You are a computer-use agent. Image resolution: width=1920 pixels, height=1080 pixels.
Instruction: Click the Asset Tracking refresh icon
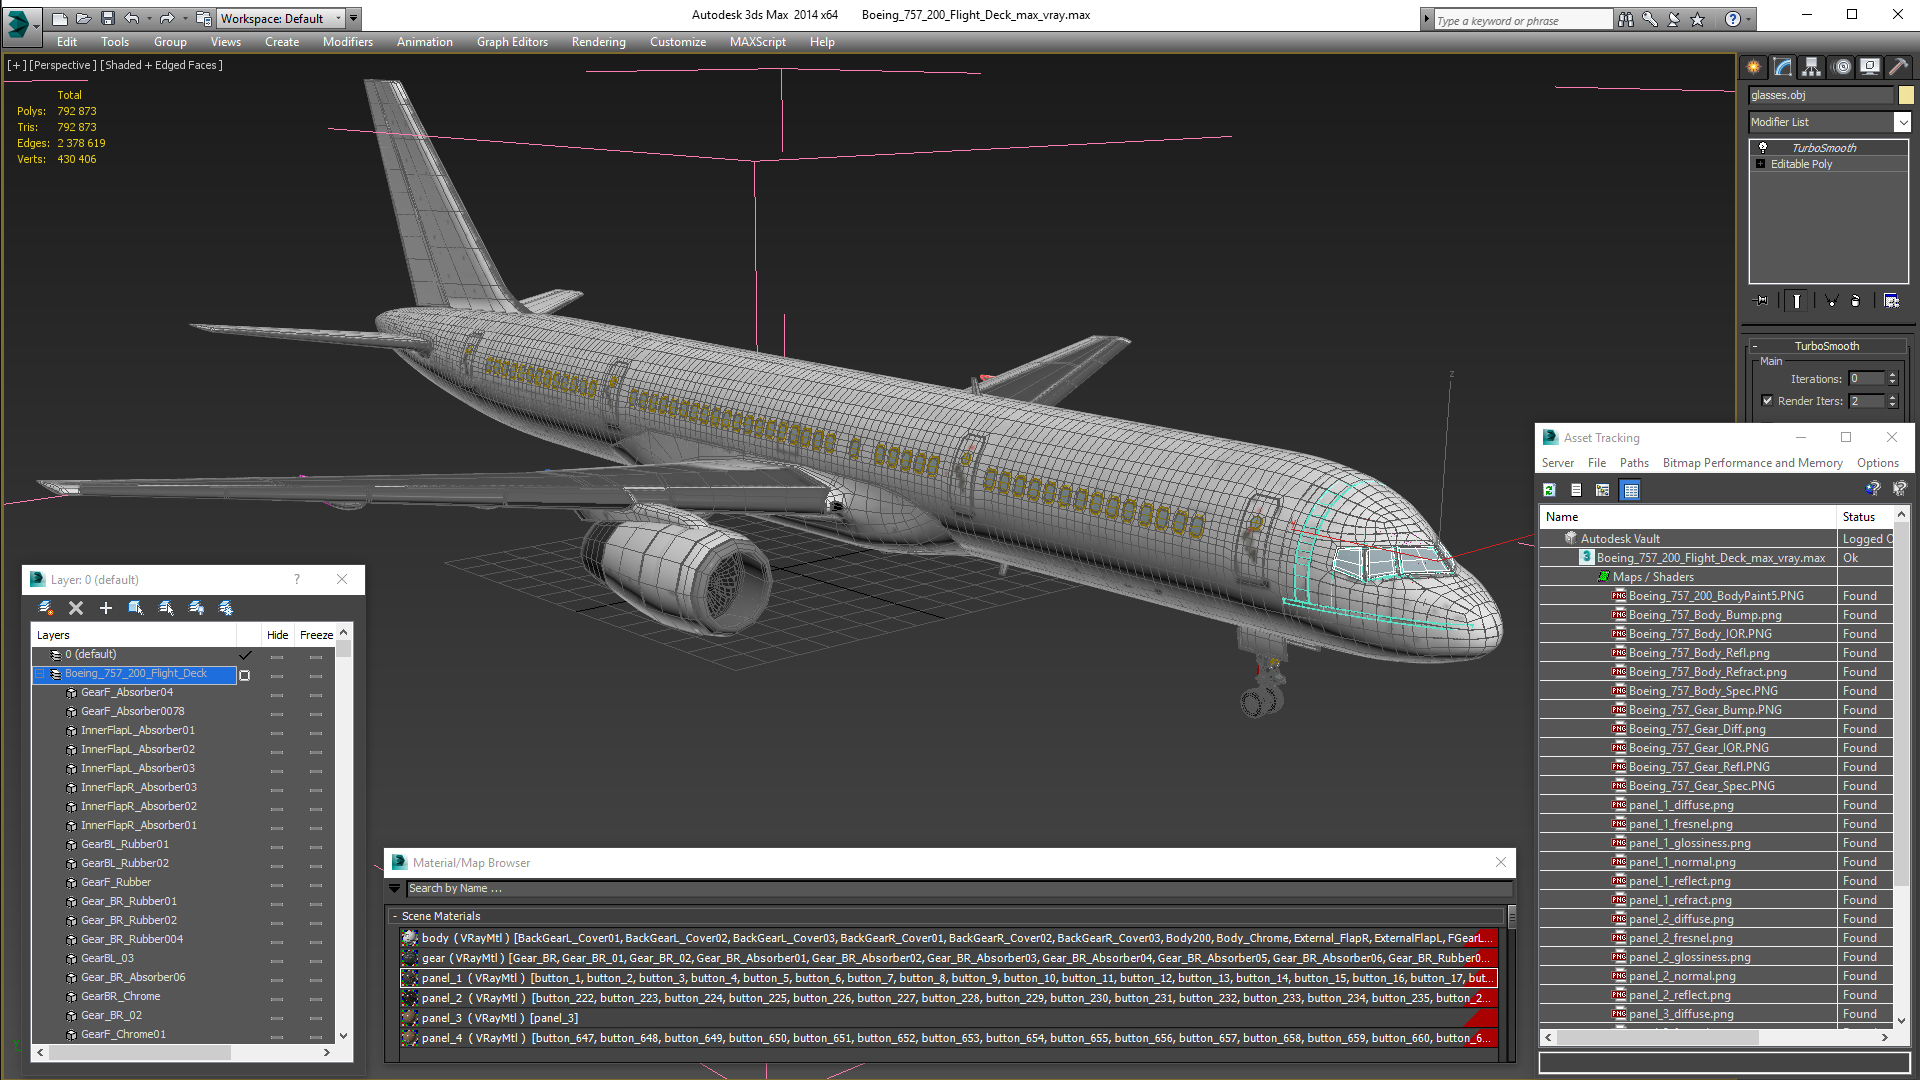[1549, 490]
